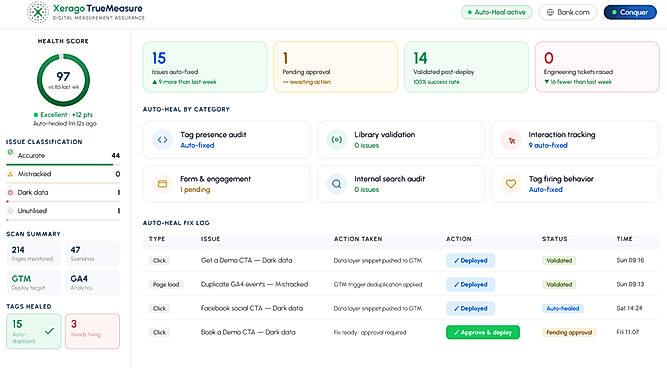Screen dimensions: 667x368
Task: Click the Facebook social CTA — Dark data issue
Action: pyautogui.click(x=252, y=308)
